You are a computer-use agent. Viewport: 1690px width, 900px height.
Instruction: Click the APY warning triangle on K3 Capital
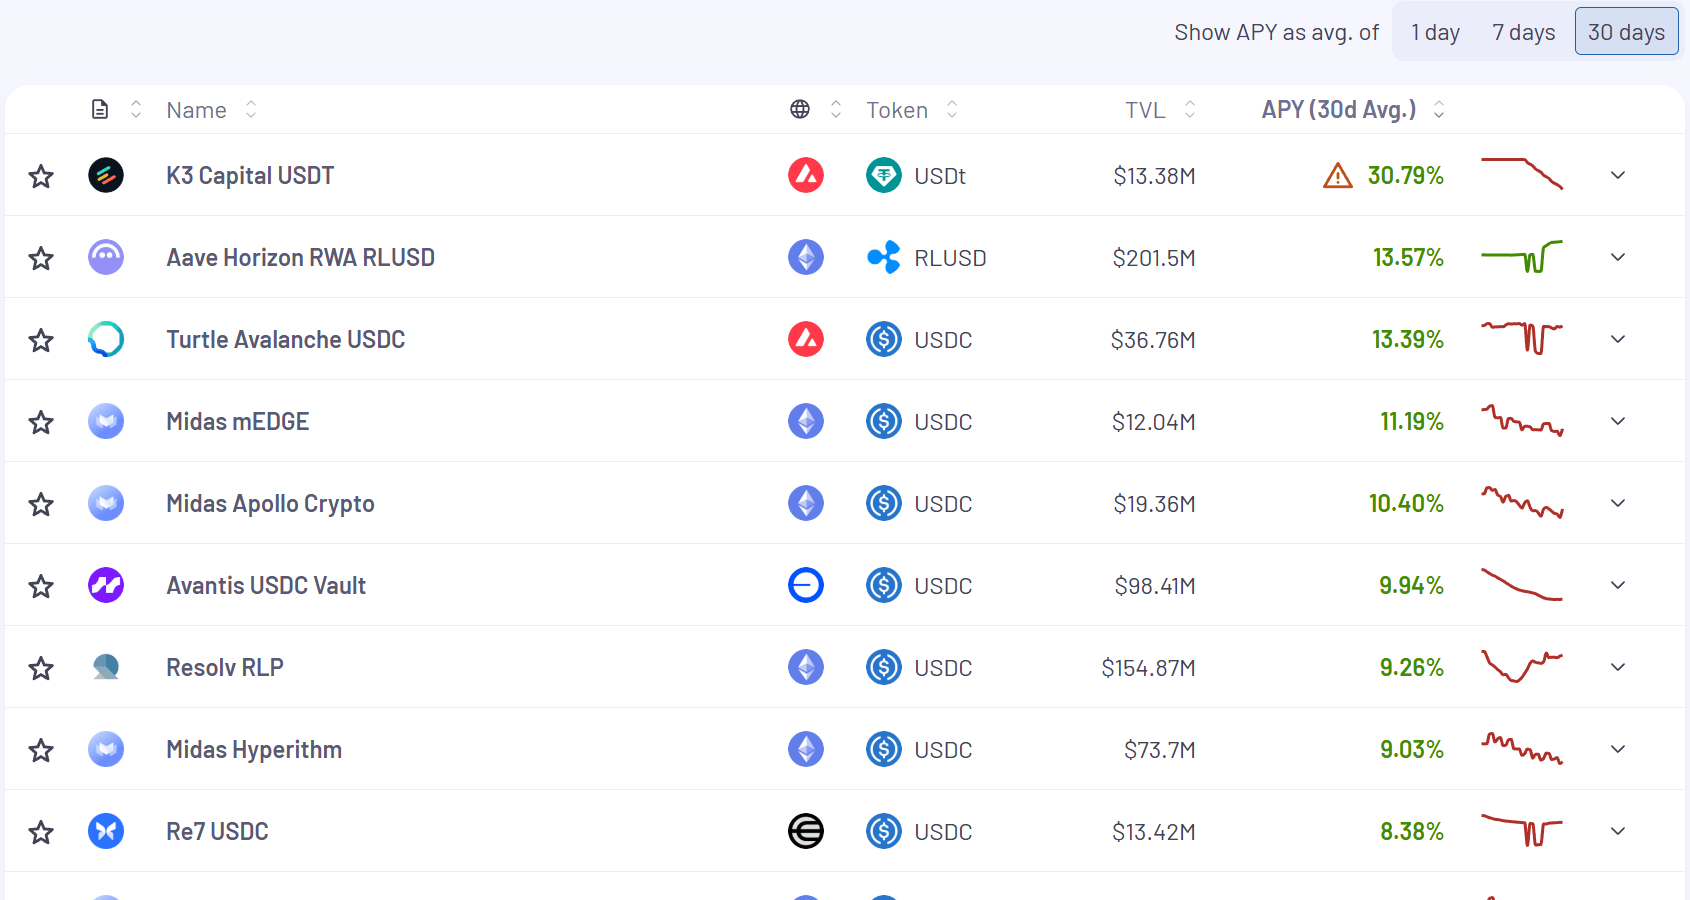pos(1338,177)
